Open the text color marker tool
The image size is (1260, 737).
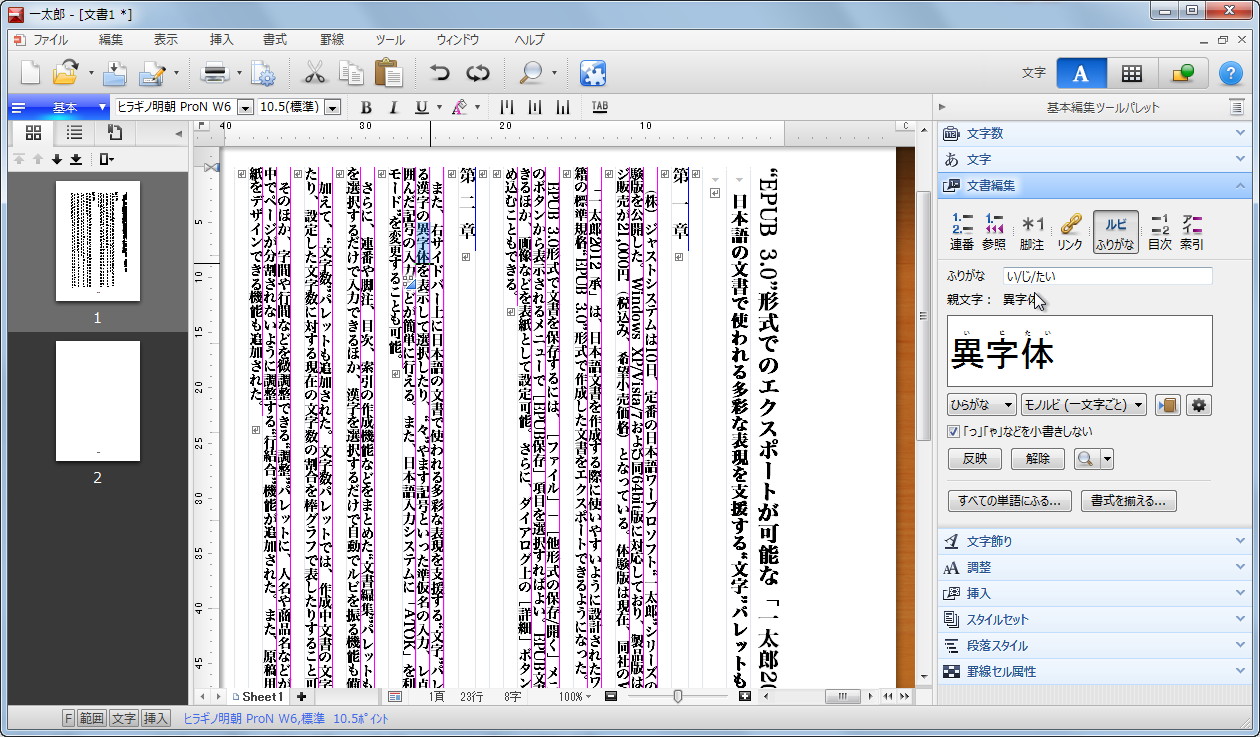pos(459,107)
